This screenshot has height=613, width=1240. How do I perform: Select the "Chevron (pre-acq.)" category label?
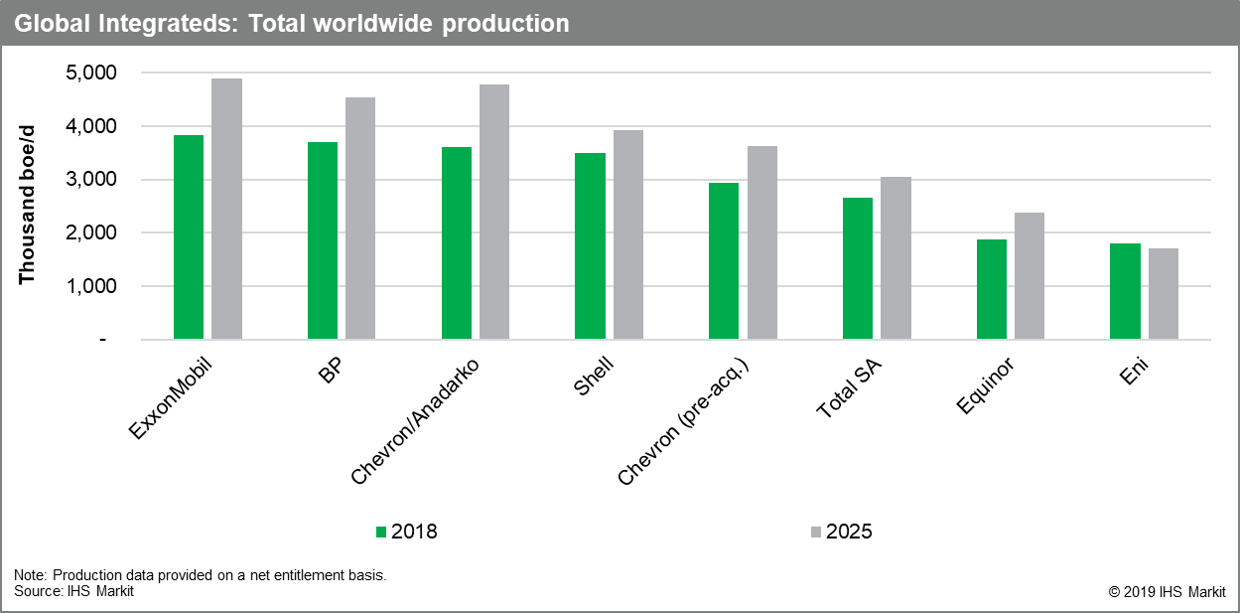coord(683,421)
